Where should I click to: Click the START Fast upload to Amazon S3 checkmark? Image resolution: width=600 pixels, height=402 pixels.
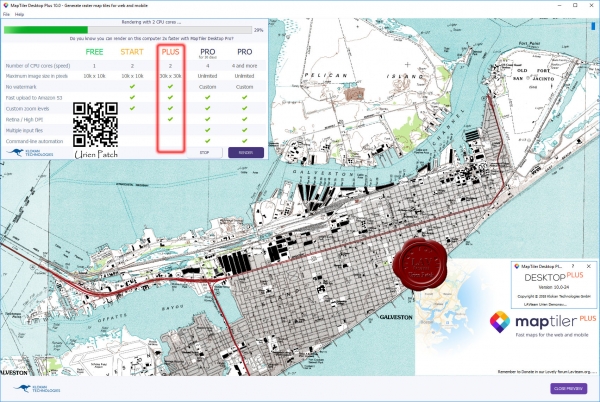tap(132, 97)
